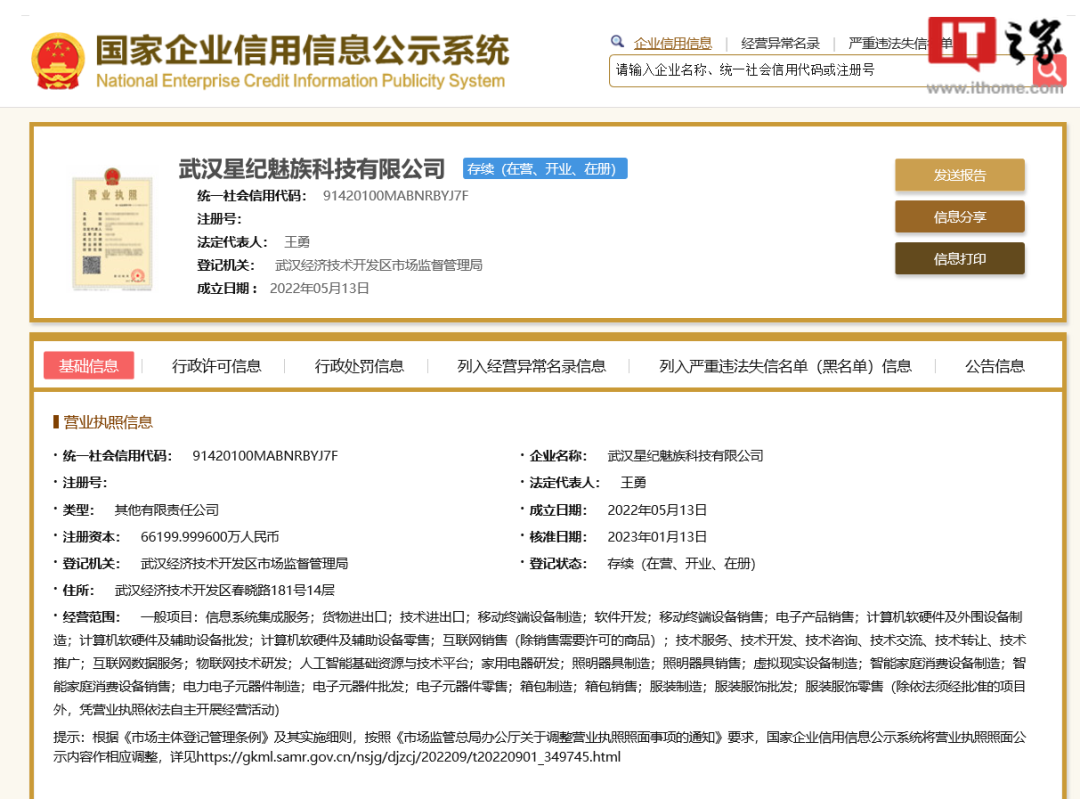Select the 经营异常名录 search tab
Image resolution: width=1080 pixels, height=799 pixels.
click(780, 43)
